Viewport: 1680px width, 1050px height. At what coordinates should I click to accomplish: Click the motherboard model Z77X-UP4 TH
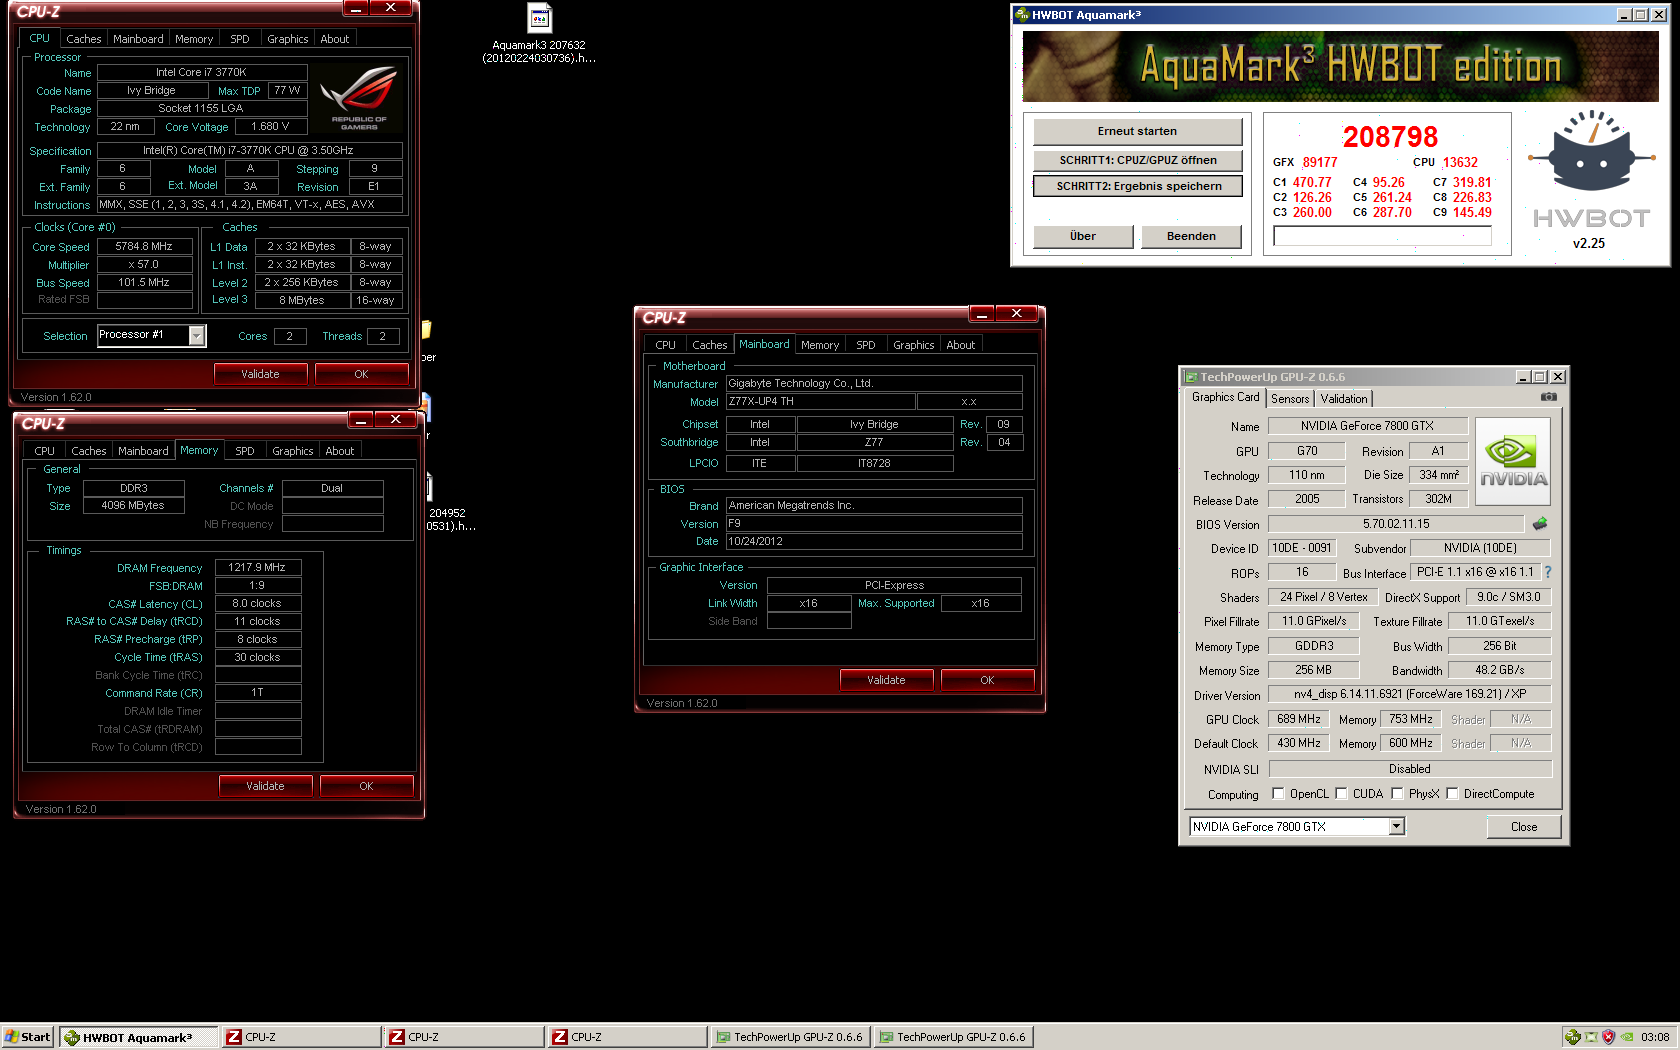pyautogui.click(x=820, y=401)
